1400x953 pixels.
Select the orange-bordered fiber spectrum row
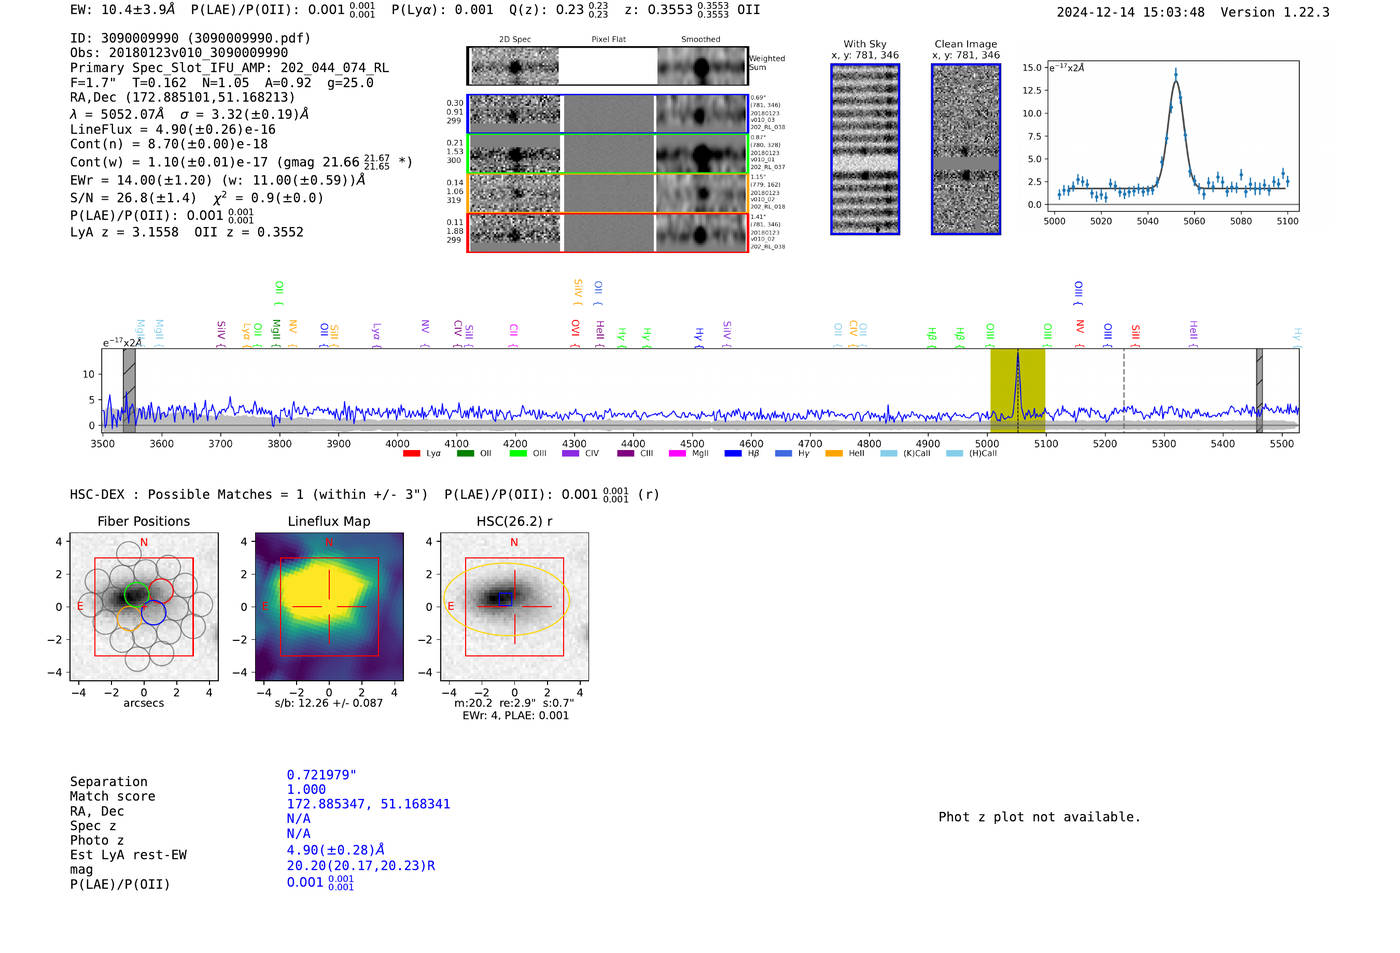pyautogui.click(x=608, y=193)
